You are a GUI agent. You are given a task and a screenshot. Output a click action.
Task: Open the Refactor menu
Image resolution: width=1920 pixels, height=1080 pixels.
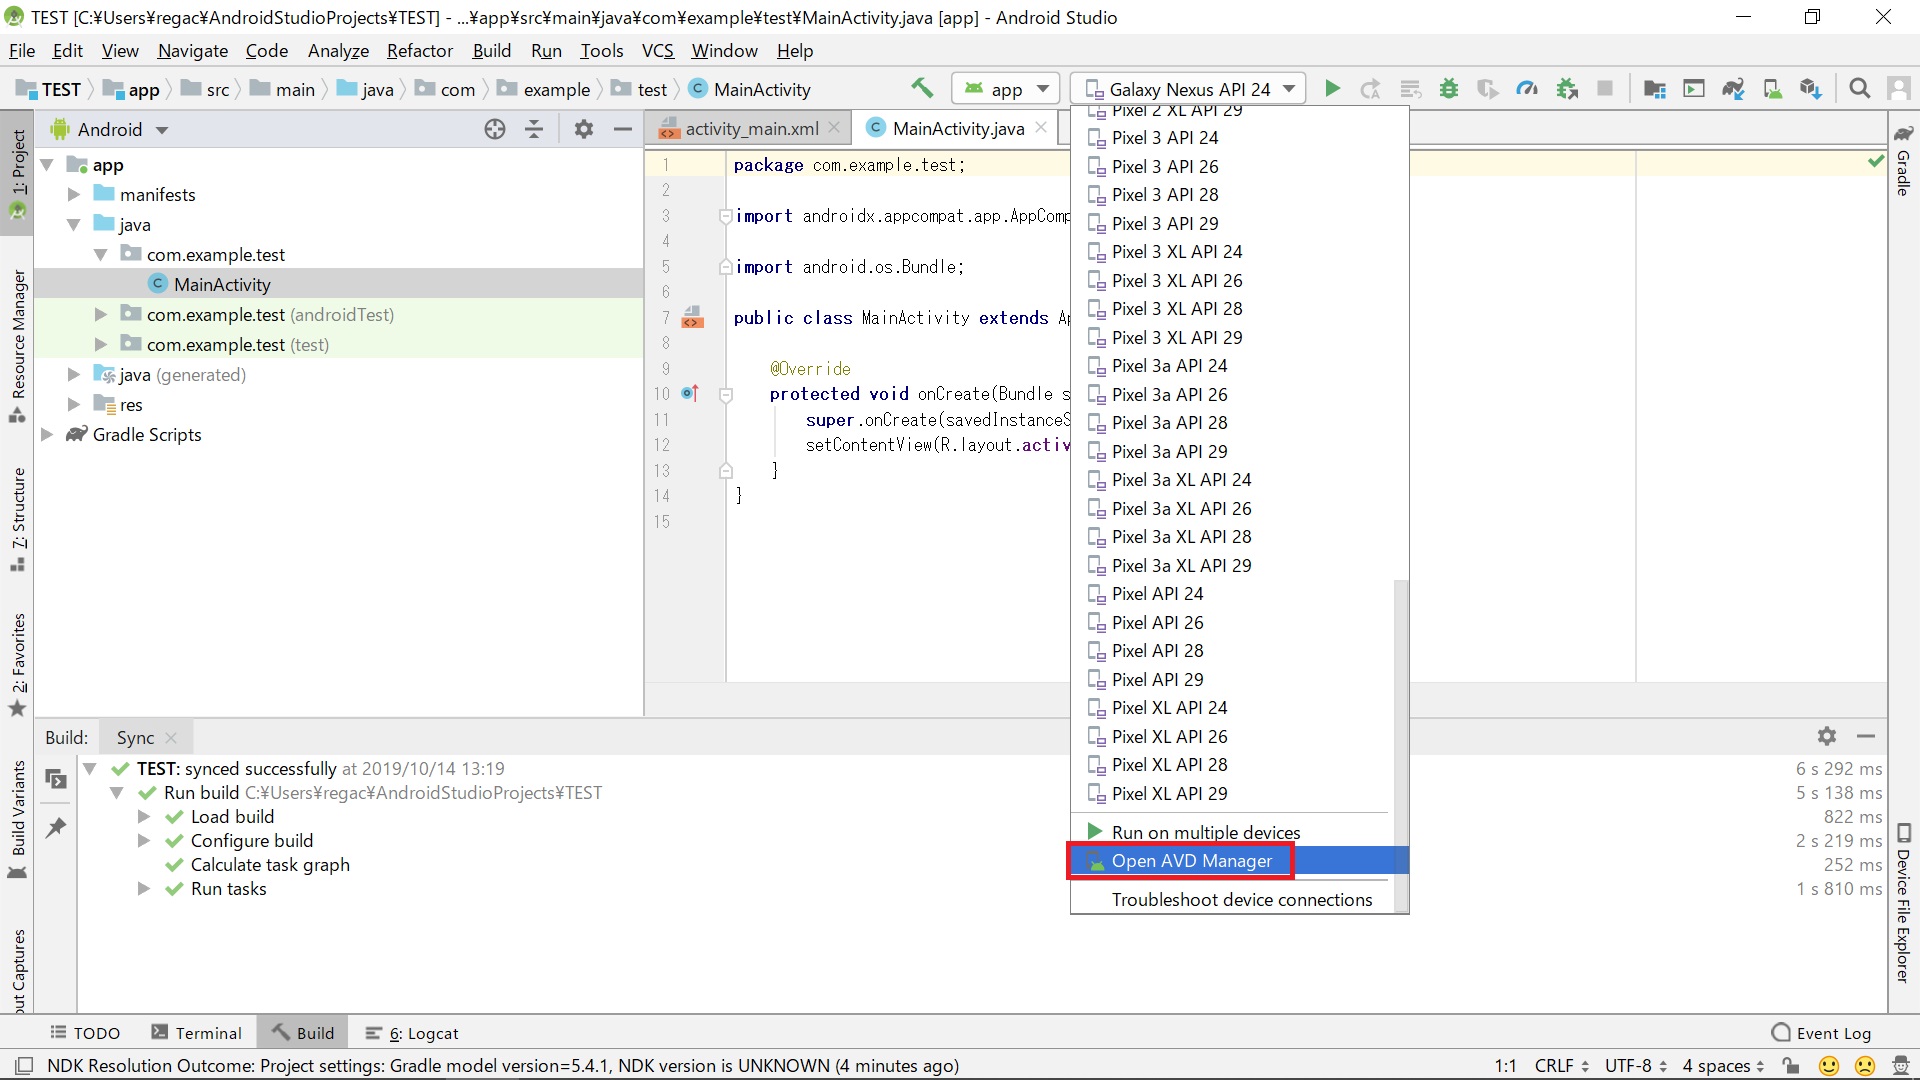(420, 51)
